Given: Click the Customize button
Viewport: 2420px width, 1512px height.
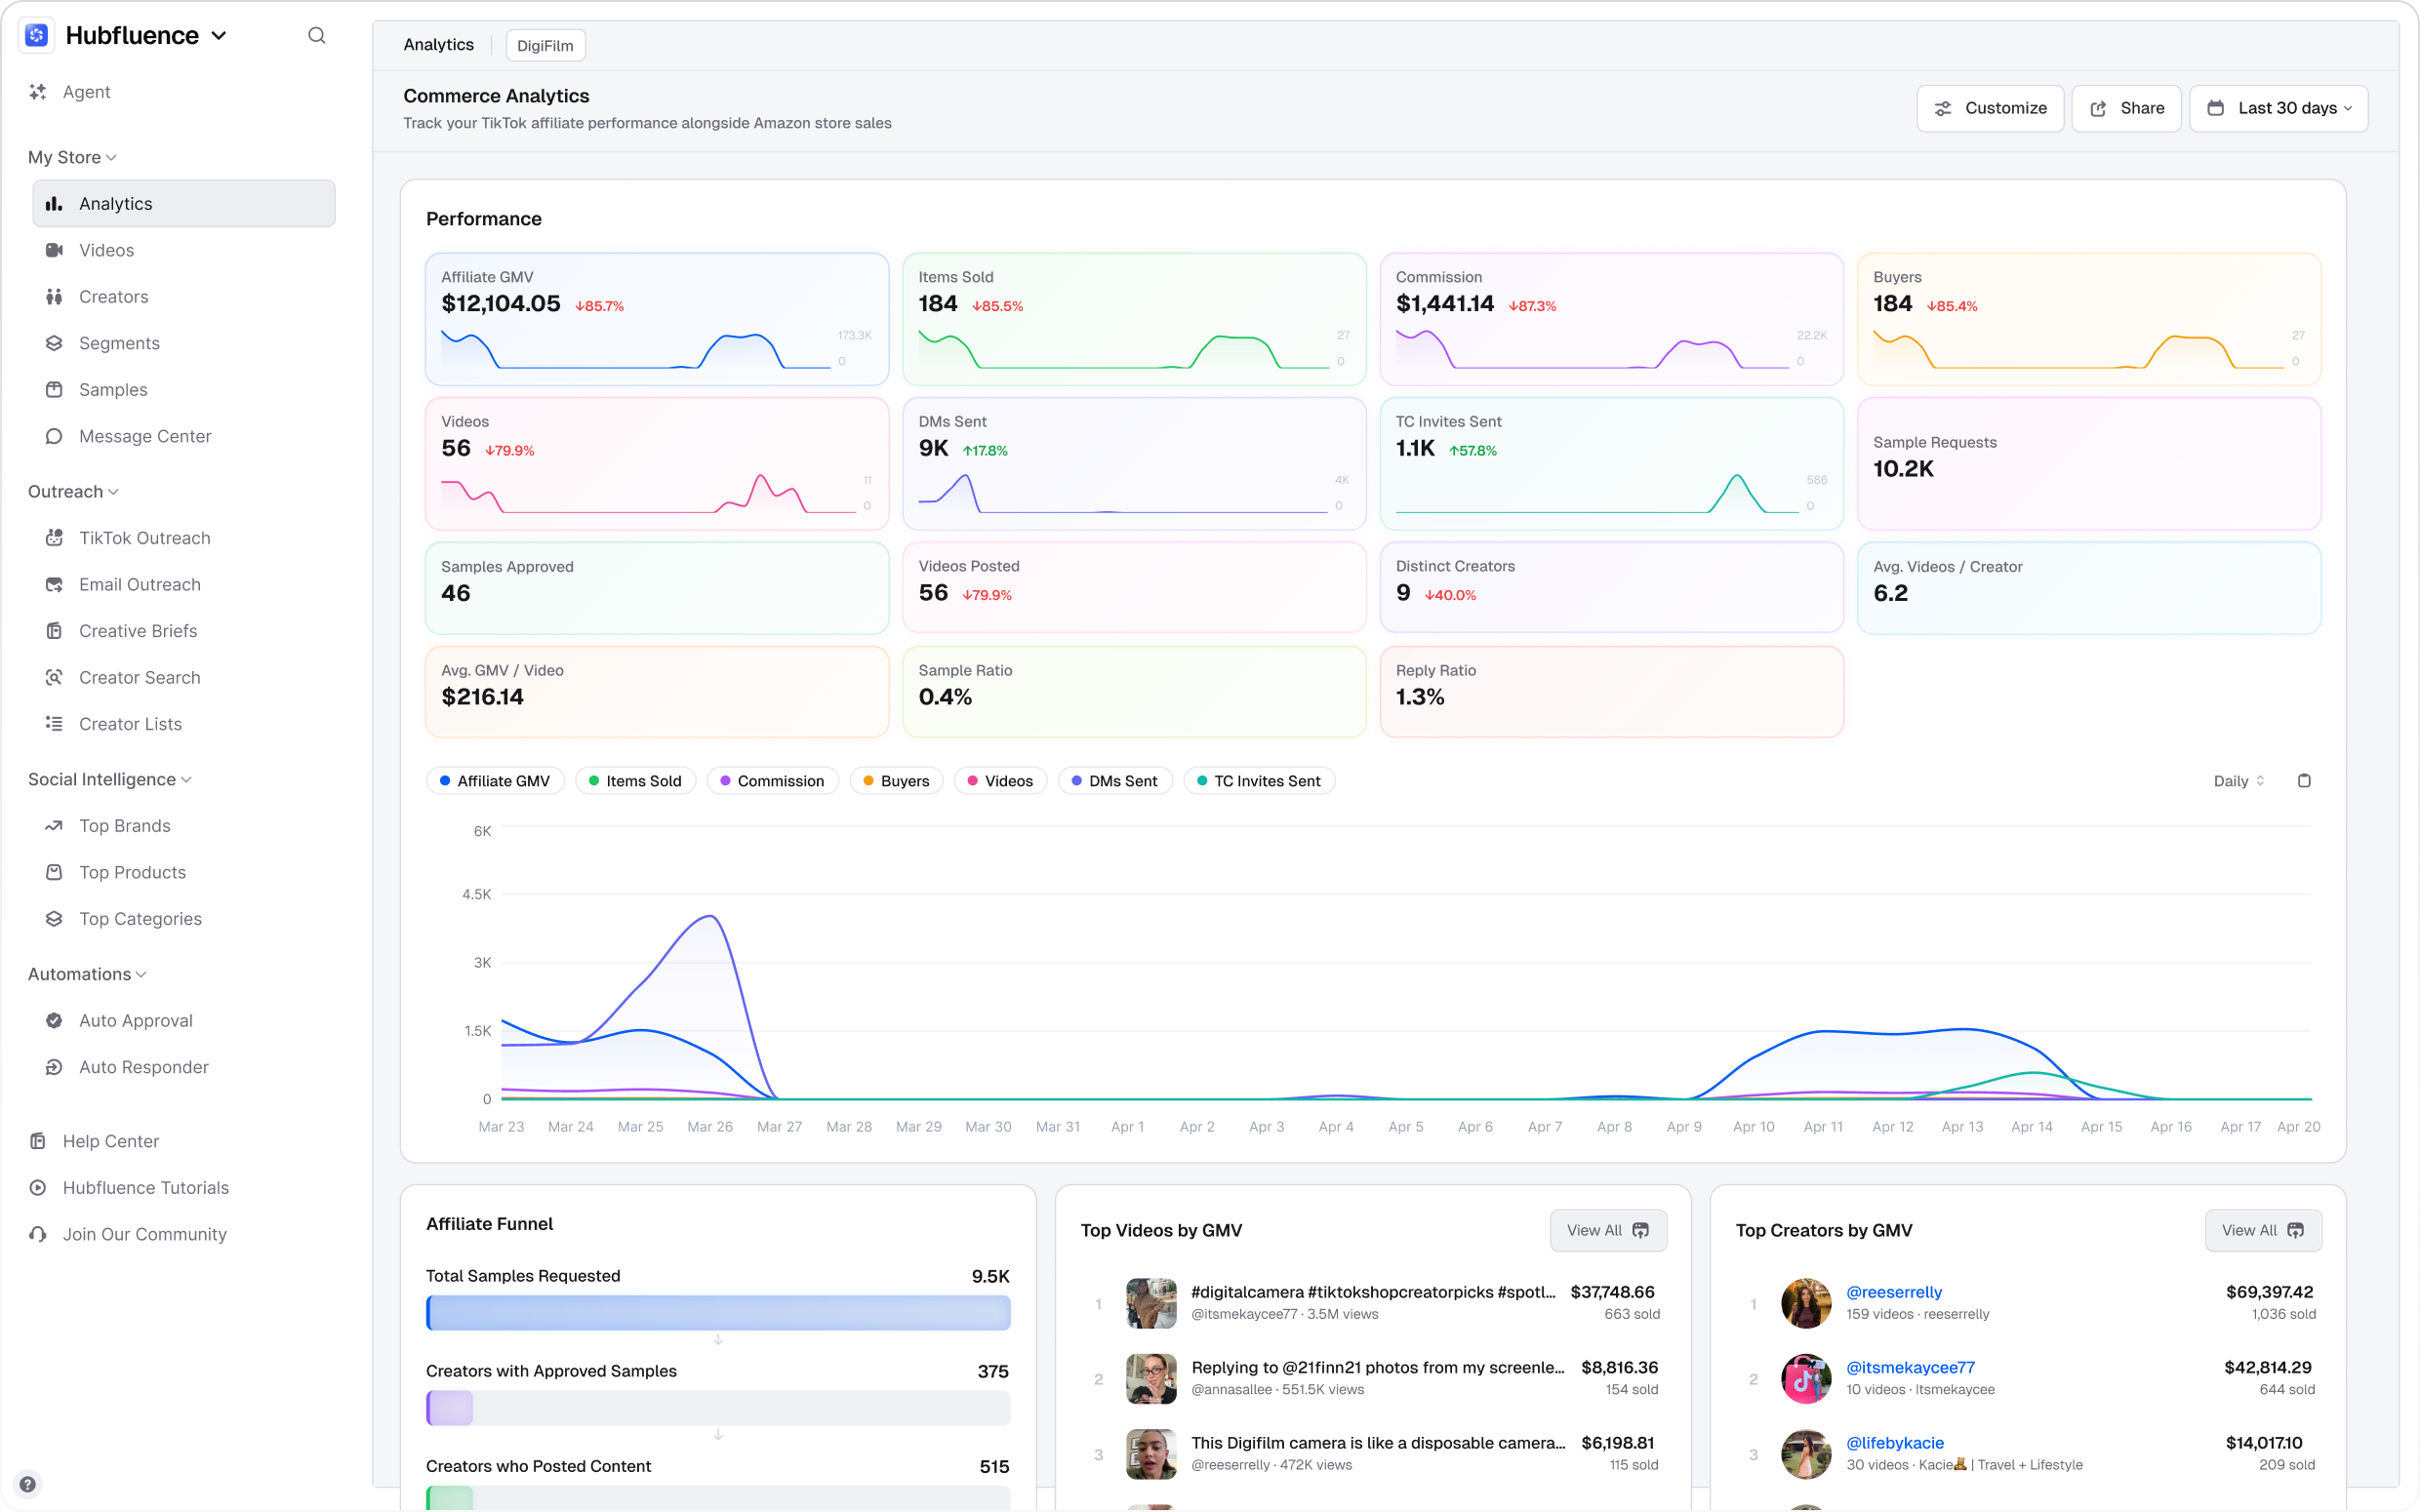Looking at the screenshot, I should tap(1989, 108).
